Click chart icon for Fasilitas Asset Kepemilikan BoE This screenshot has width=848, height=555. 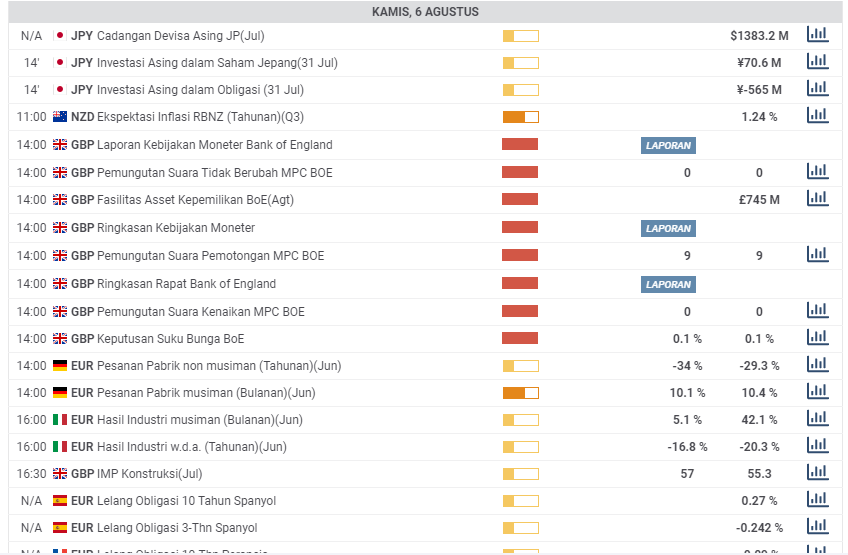(817, 199)
